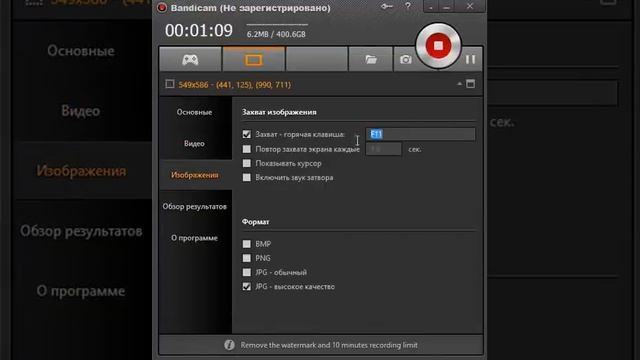Click the info icon in the bottom banner
This screenshot has height=360, width=640.
(x=229, y=345)
